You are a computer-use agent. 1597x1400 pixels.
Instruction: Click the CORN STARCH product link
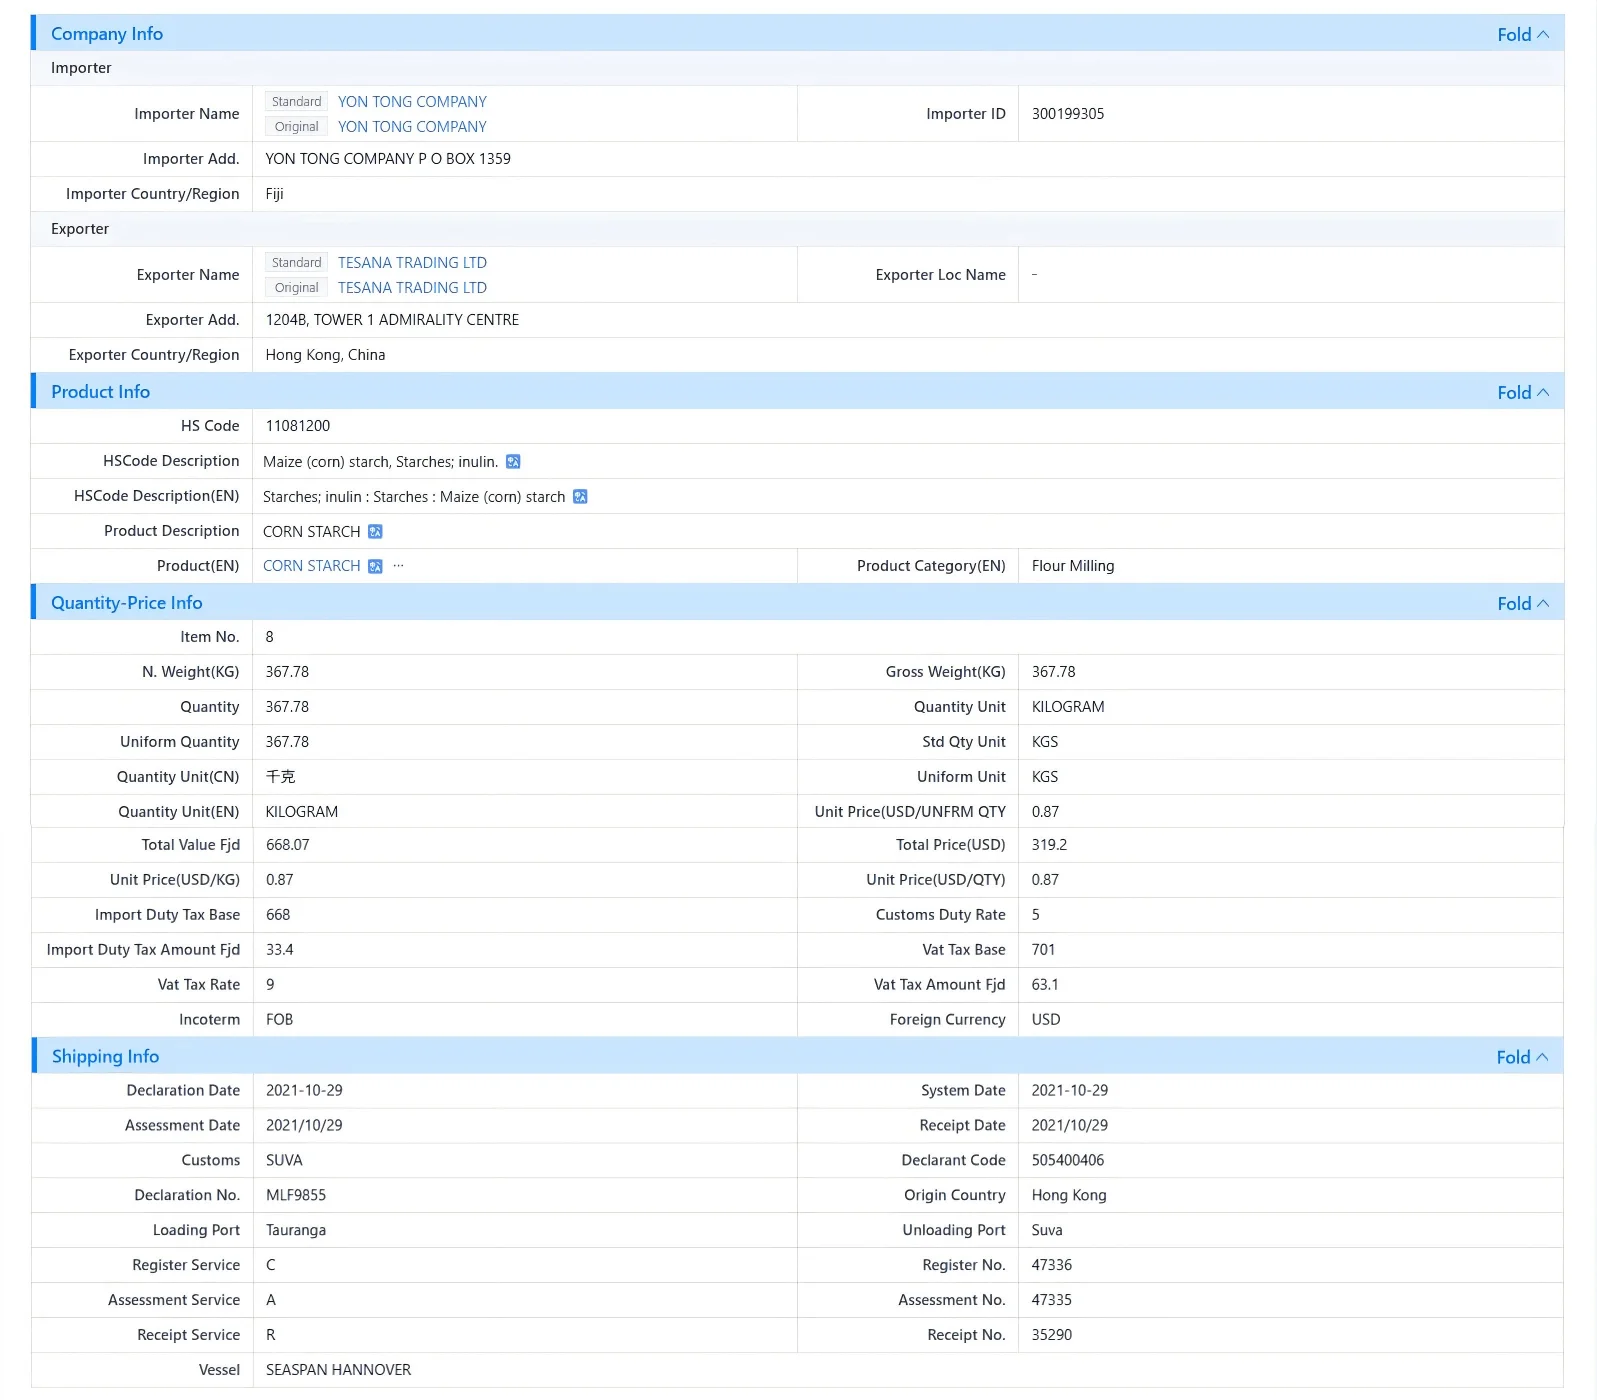[x=312, y=566]
